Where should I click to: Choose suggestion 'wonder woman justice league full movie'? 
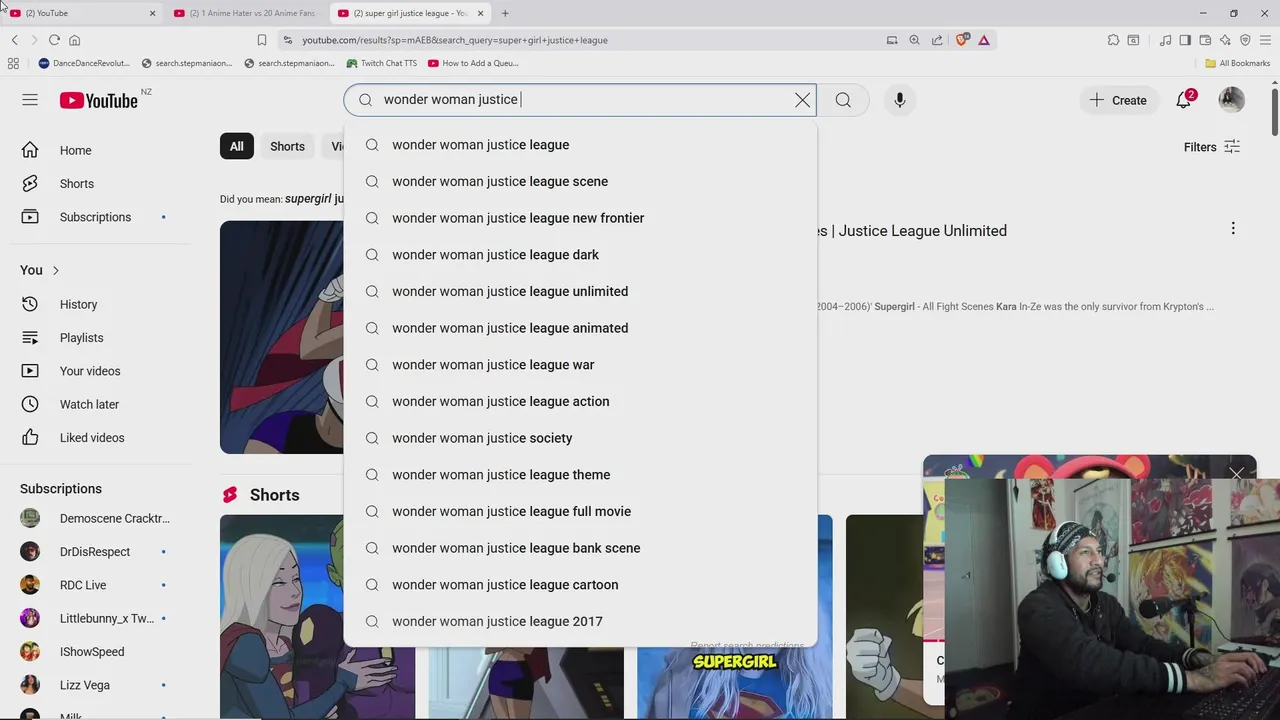[x=580, y=511]
